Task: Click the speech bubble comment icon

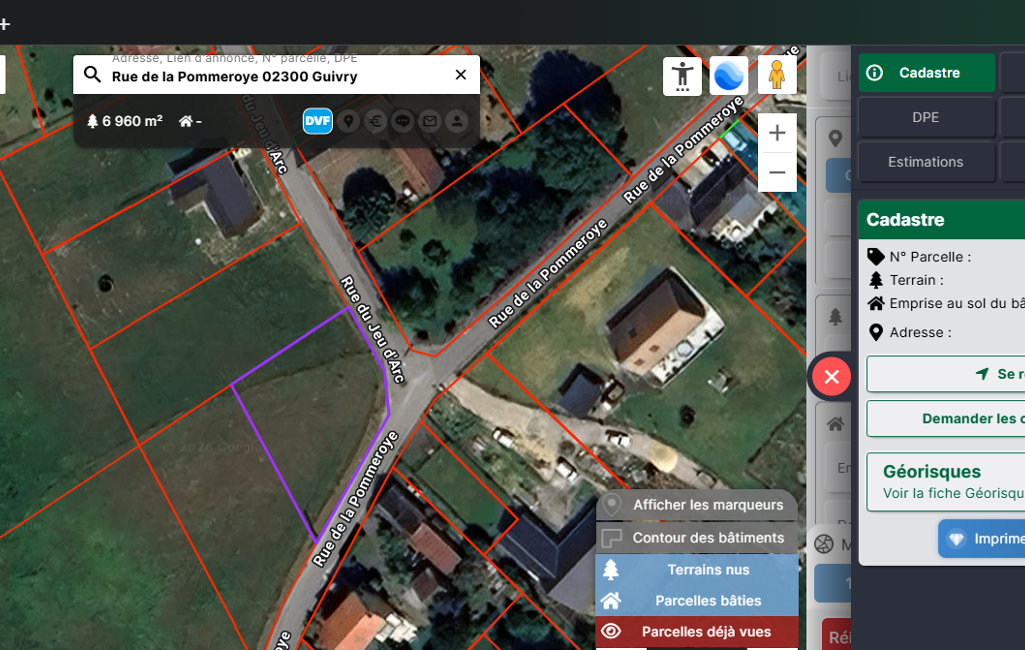Action: tap(402, 121)
